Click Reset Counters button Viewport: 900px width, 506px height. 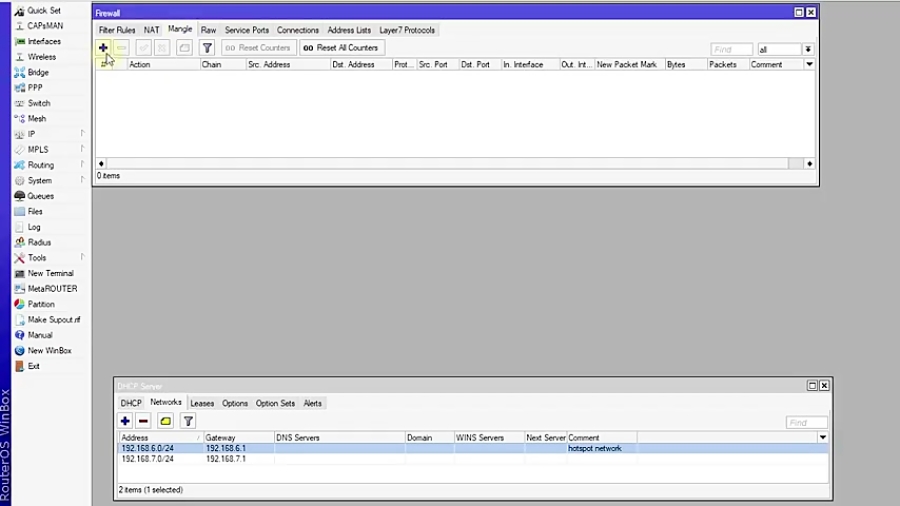point(259,48)
